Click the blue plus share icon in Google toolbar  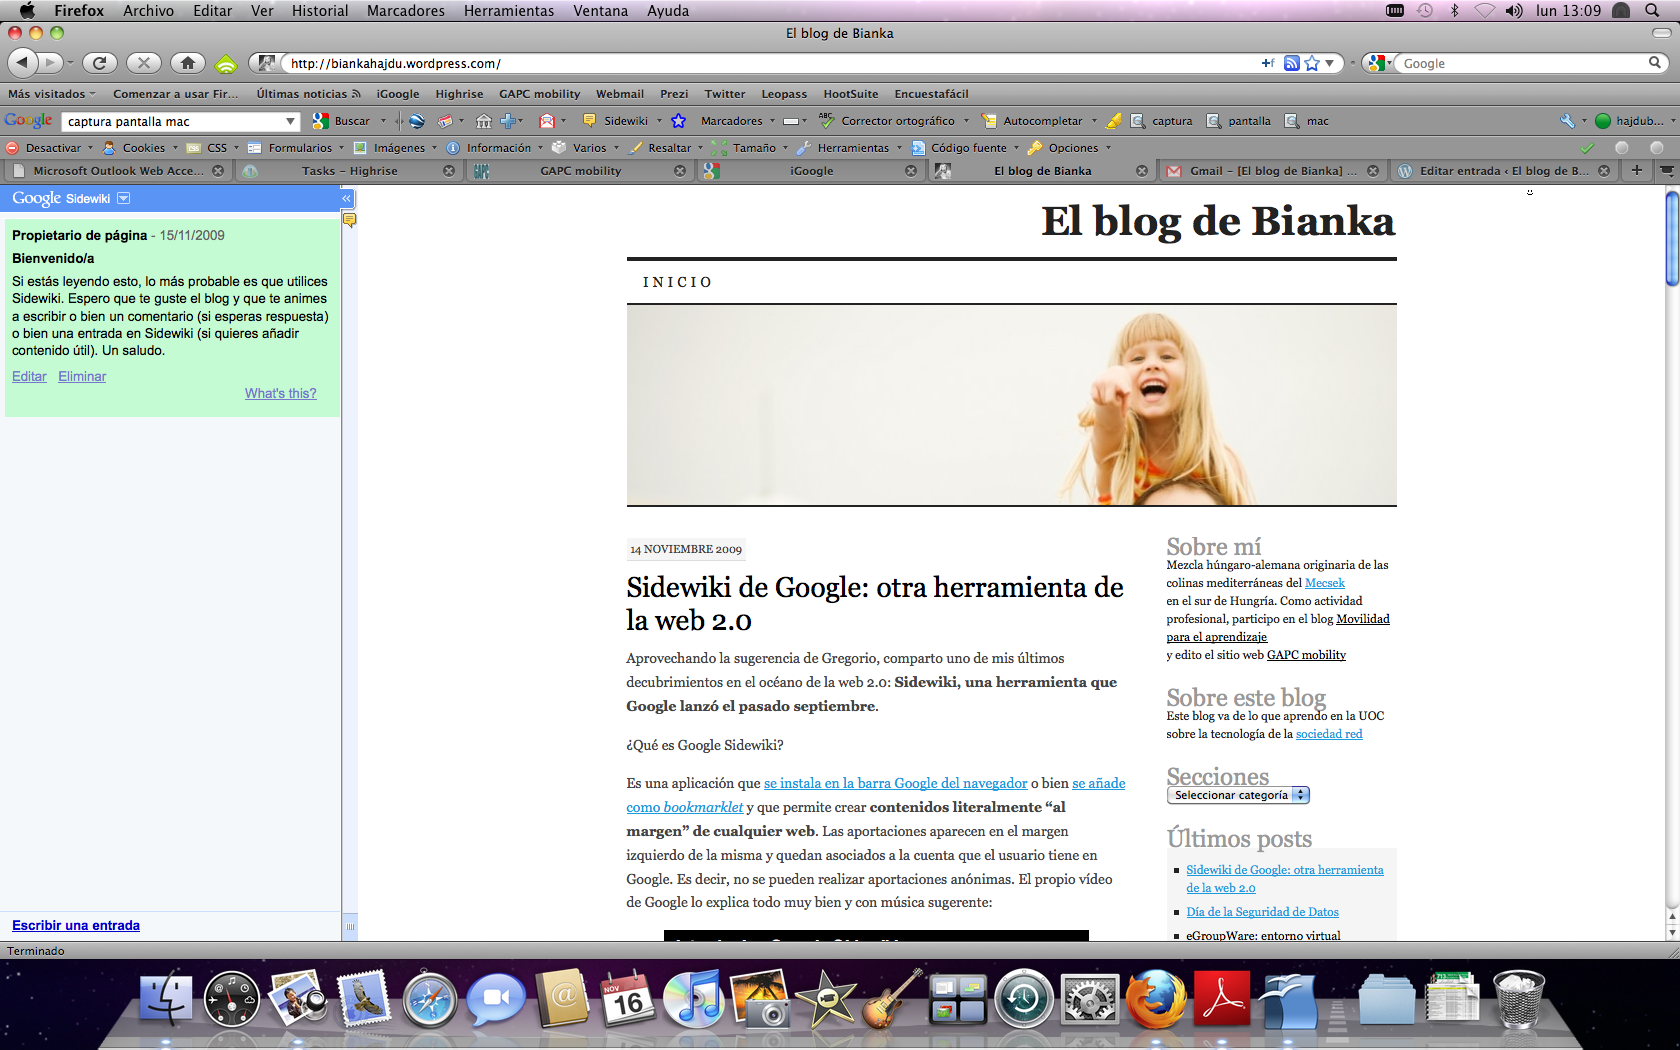[x=508, y=121]
